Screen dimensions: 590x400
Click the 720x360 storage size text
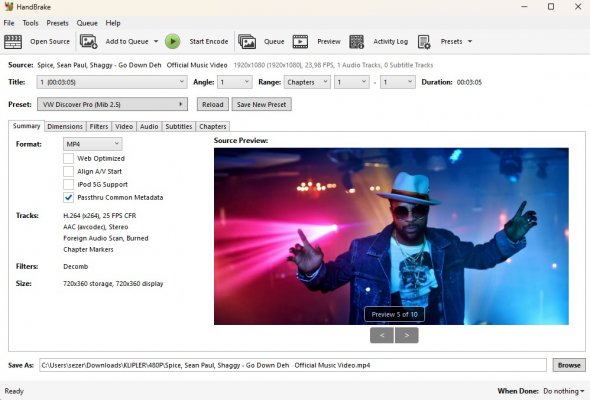113,284
